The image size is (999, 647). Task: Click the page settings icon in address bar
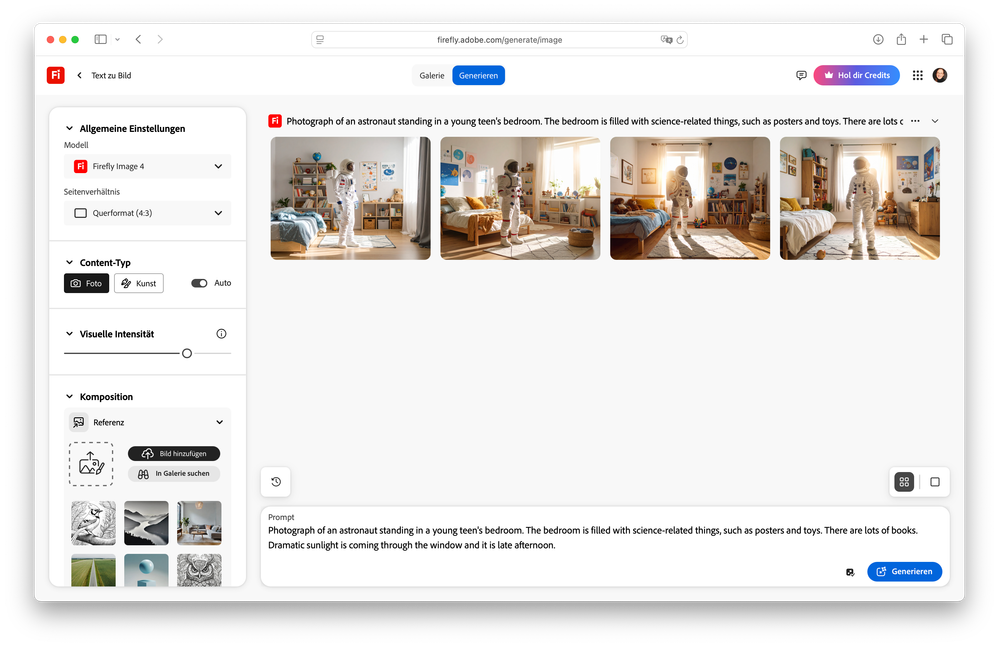pos(320,39)
